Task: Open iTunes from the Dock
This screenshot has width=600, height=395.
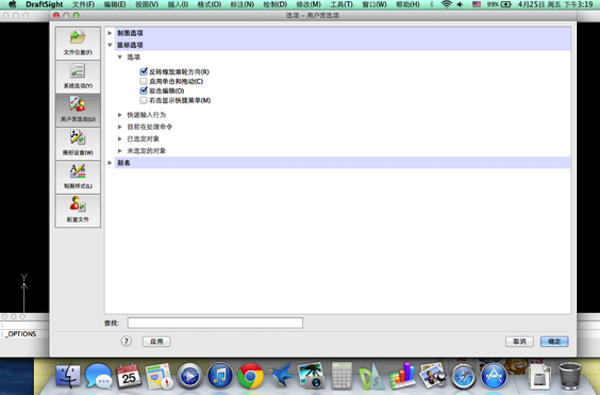Action: click(220, 376)
